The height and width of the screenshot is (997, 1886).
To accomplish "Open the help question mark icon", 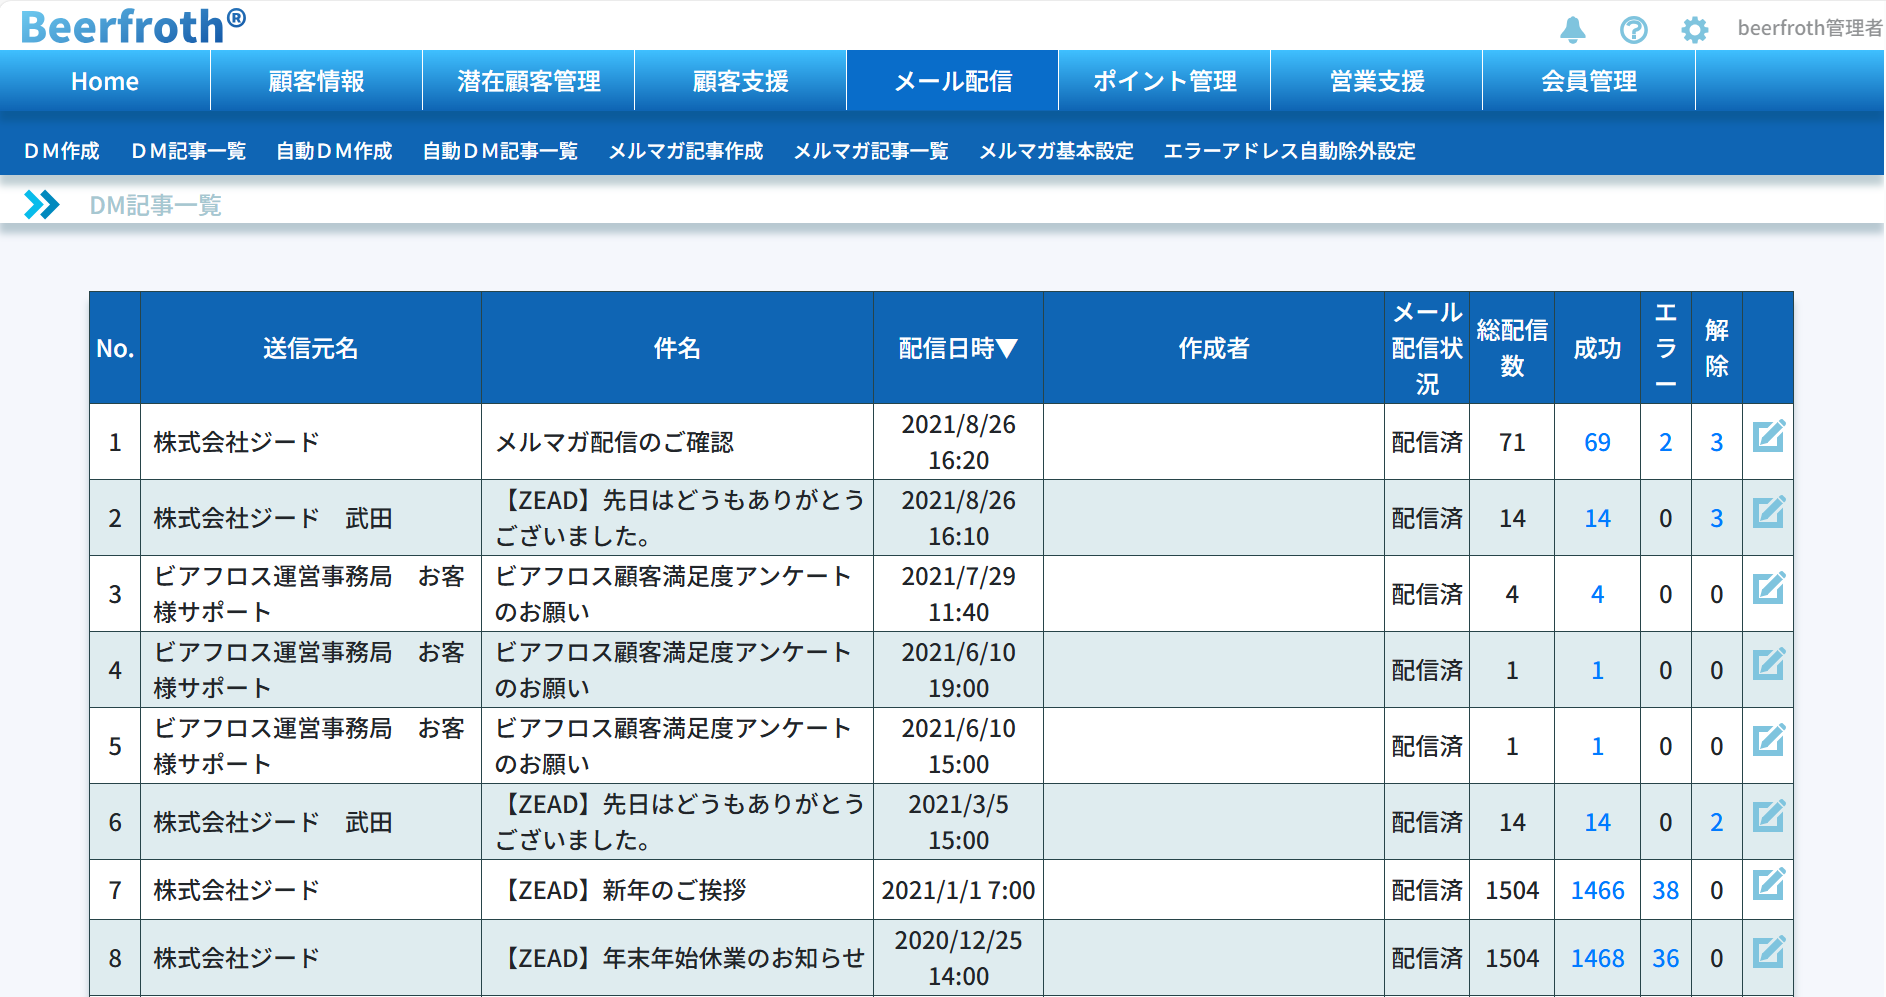I will (x=1633, y=30).
